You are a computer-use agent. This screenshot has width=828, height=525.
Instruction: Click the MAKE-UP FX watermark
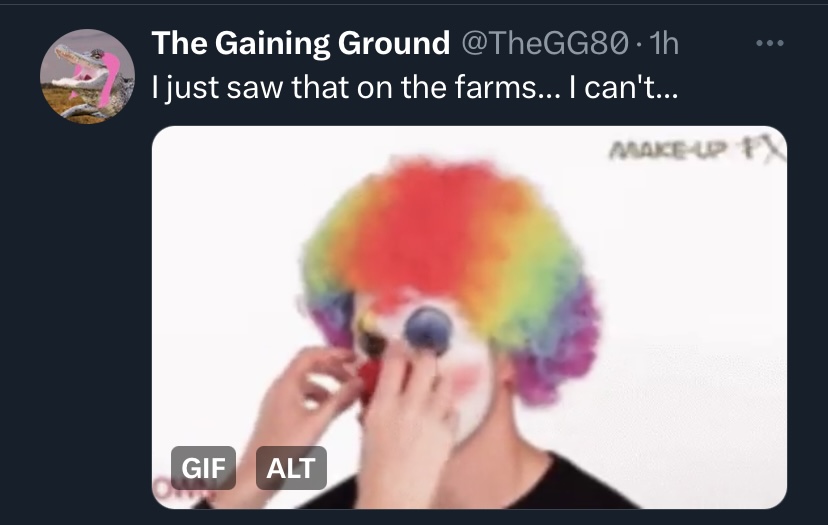click(x=696, y=149)
